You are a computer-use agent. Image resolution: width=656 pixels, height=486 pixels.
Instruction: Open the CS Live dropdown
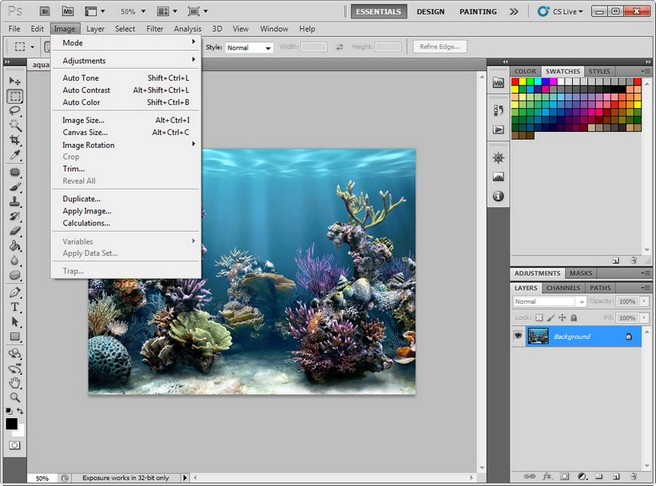click(x=561, y=11)
